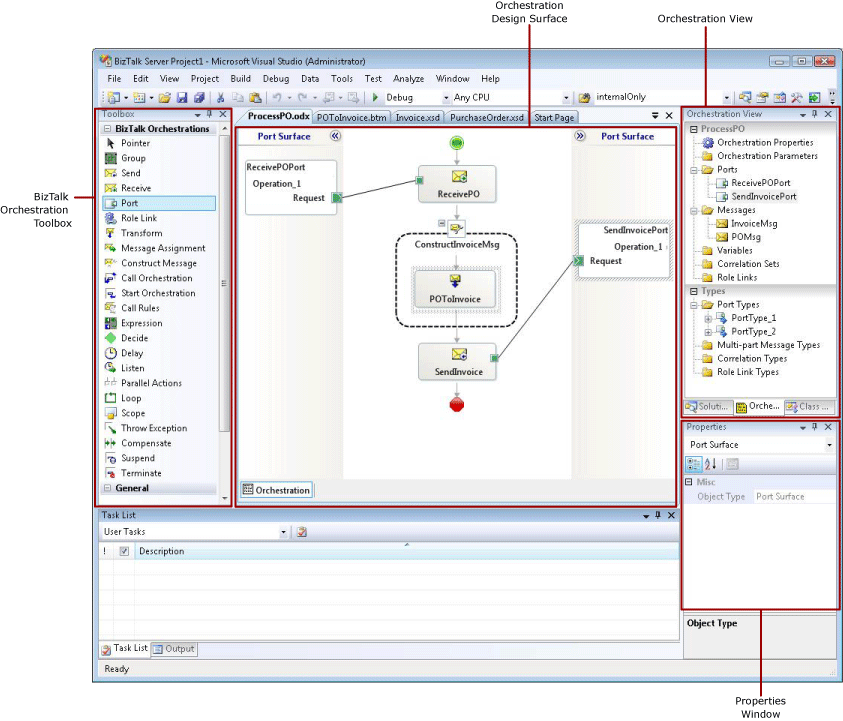This screenshot has height=721, width=843.
Task: Click the Save toolbar icon
Action: (182, 97)
